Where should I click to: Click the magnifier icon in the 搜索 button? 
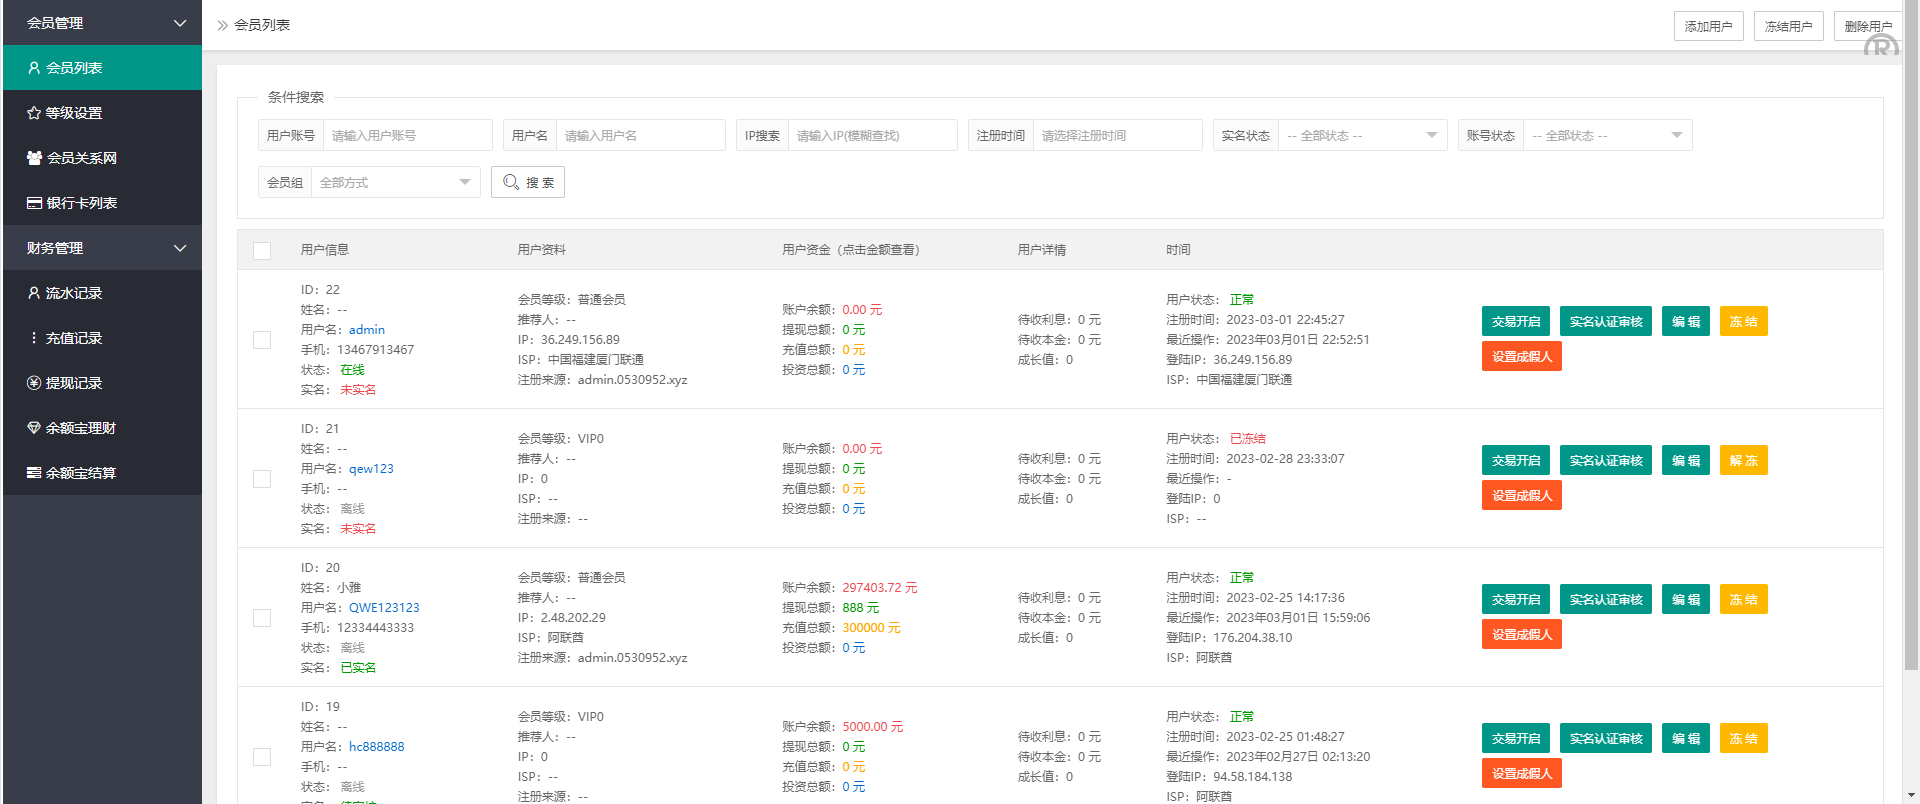click(511, 182)
